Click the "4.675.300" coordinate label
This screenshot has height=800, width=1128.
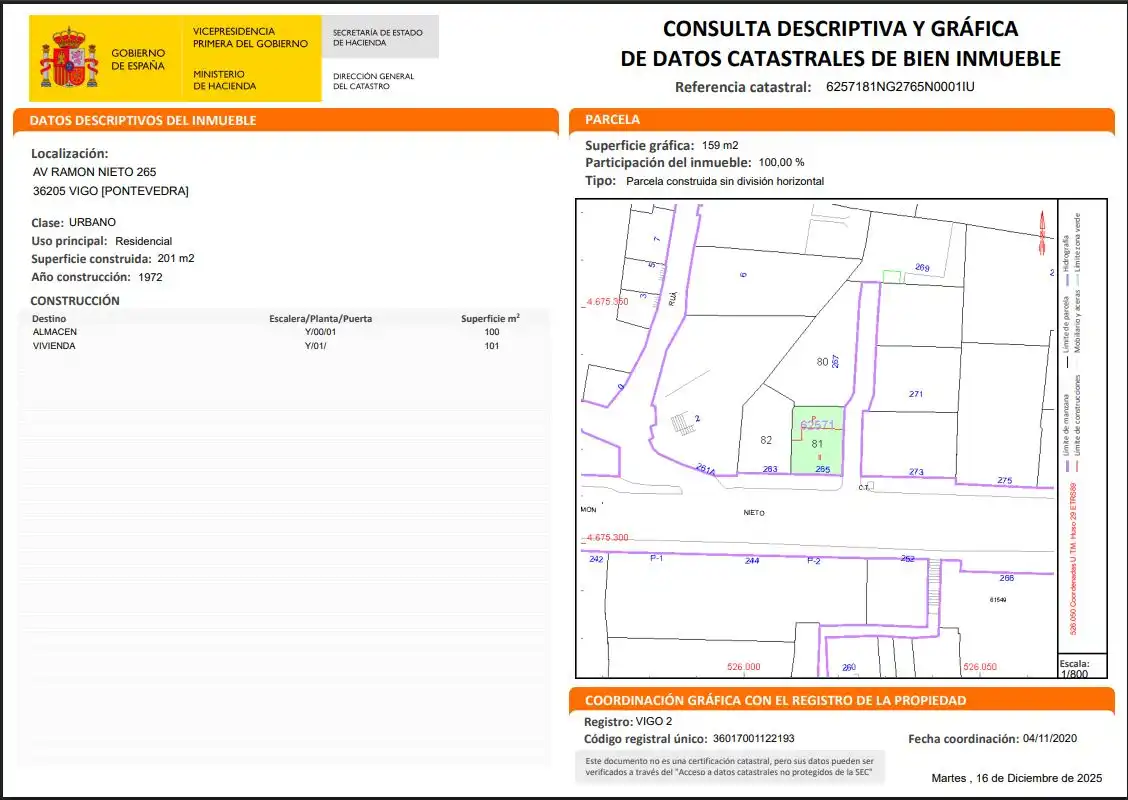click(x=607, y=537)
